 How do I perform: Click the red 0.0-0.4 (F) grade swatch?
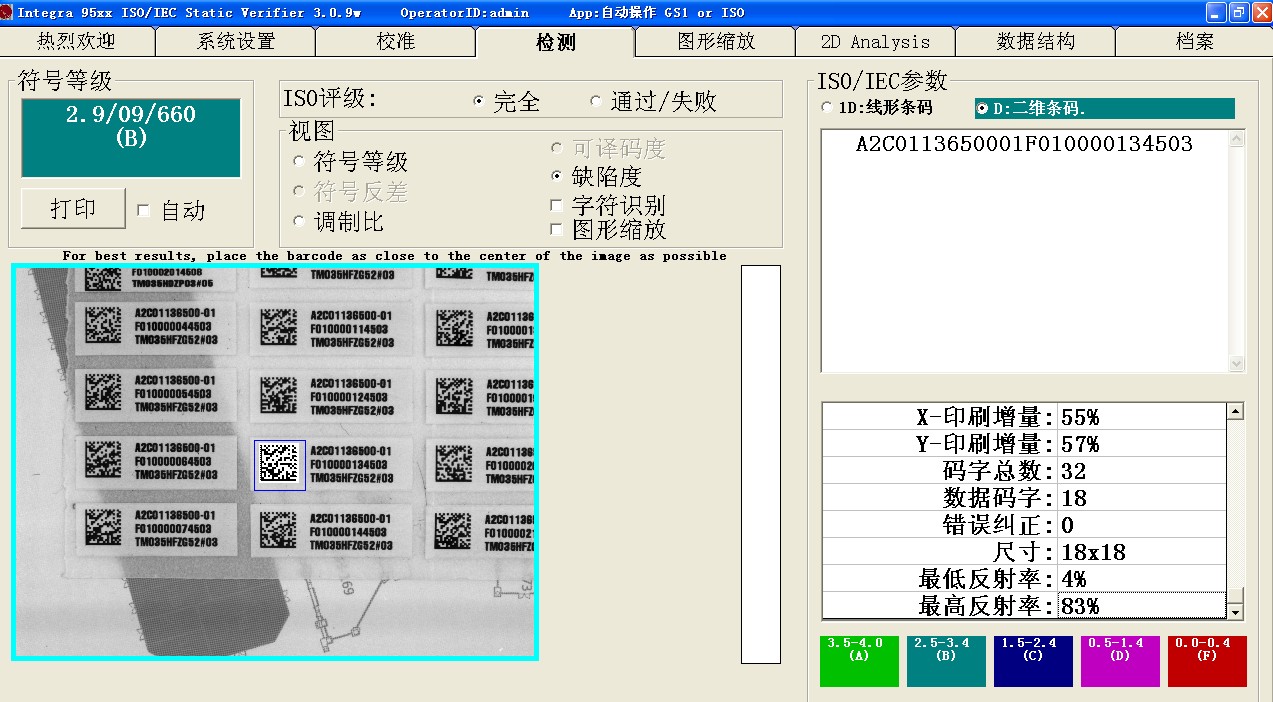pyautogui.click(x=1207, y=662)
